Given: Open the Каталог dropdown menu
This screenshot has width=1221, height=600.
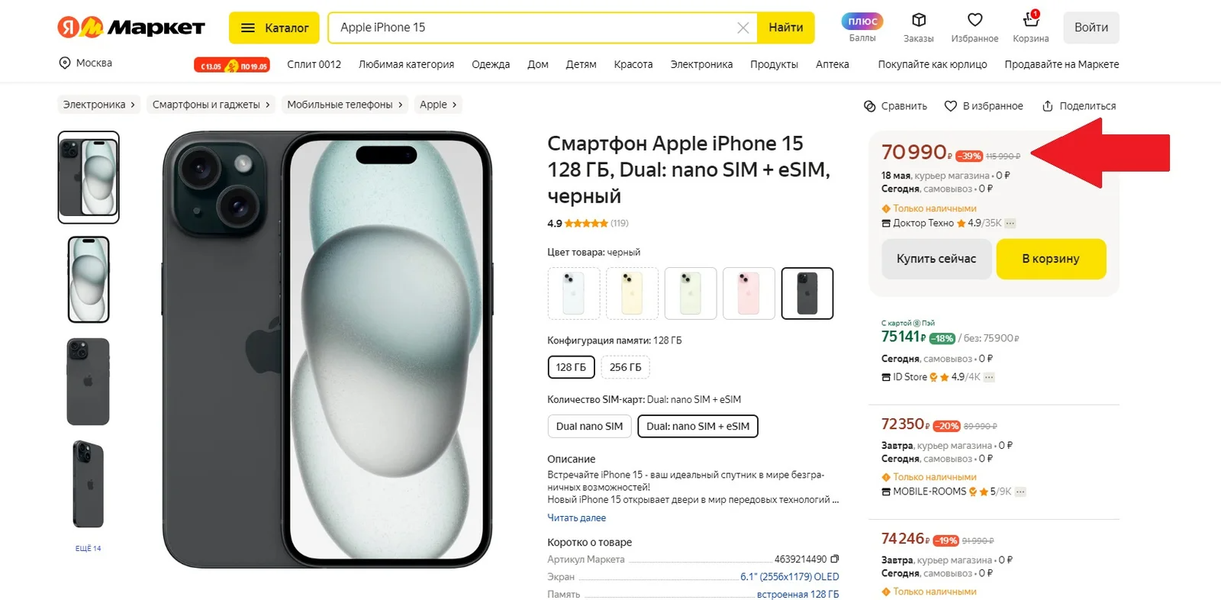Looking at the screenshot, I should pos(274,28).
